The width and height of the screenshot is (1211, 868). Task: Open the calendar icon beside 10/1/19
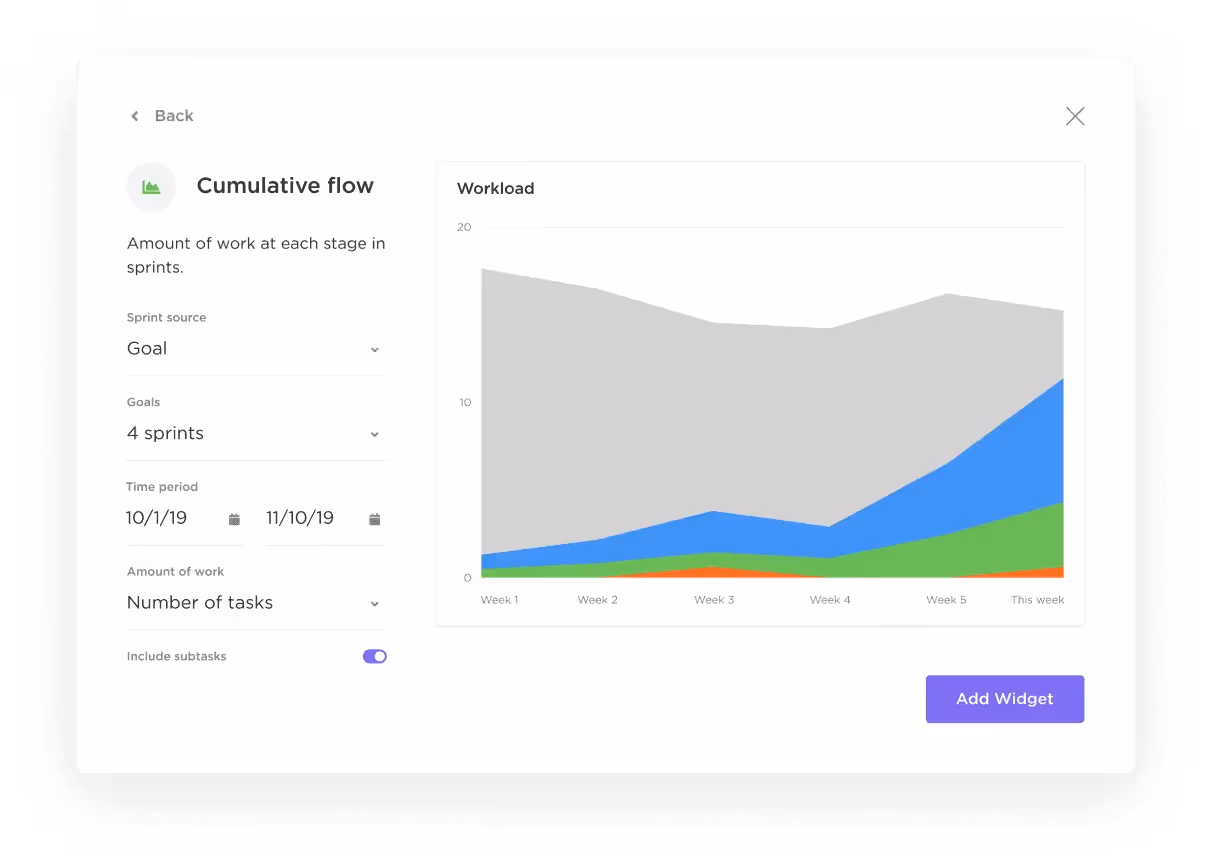[234, 518]
